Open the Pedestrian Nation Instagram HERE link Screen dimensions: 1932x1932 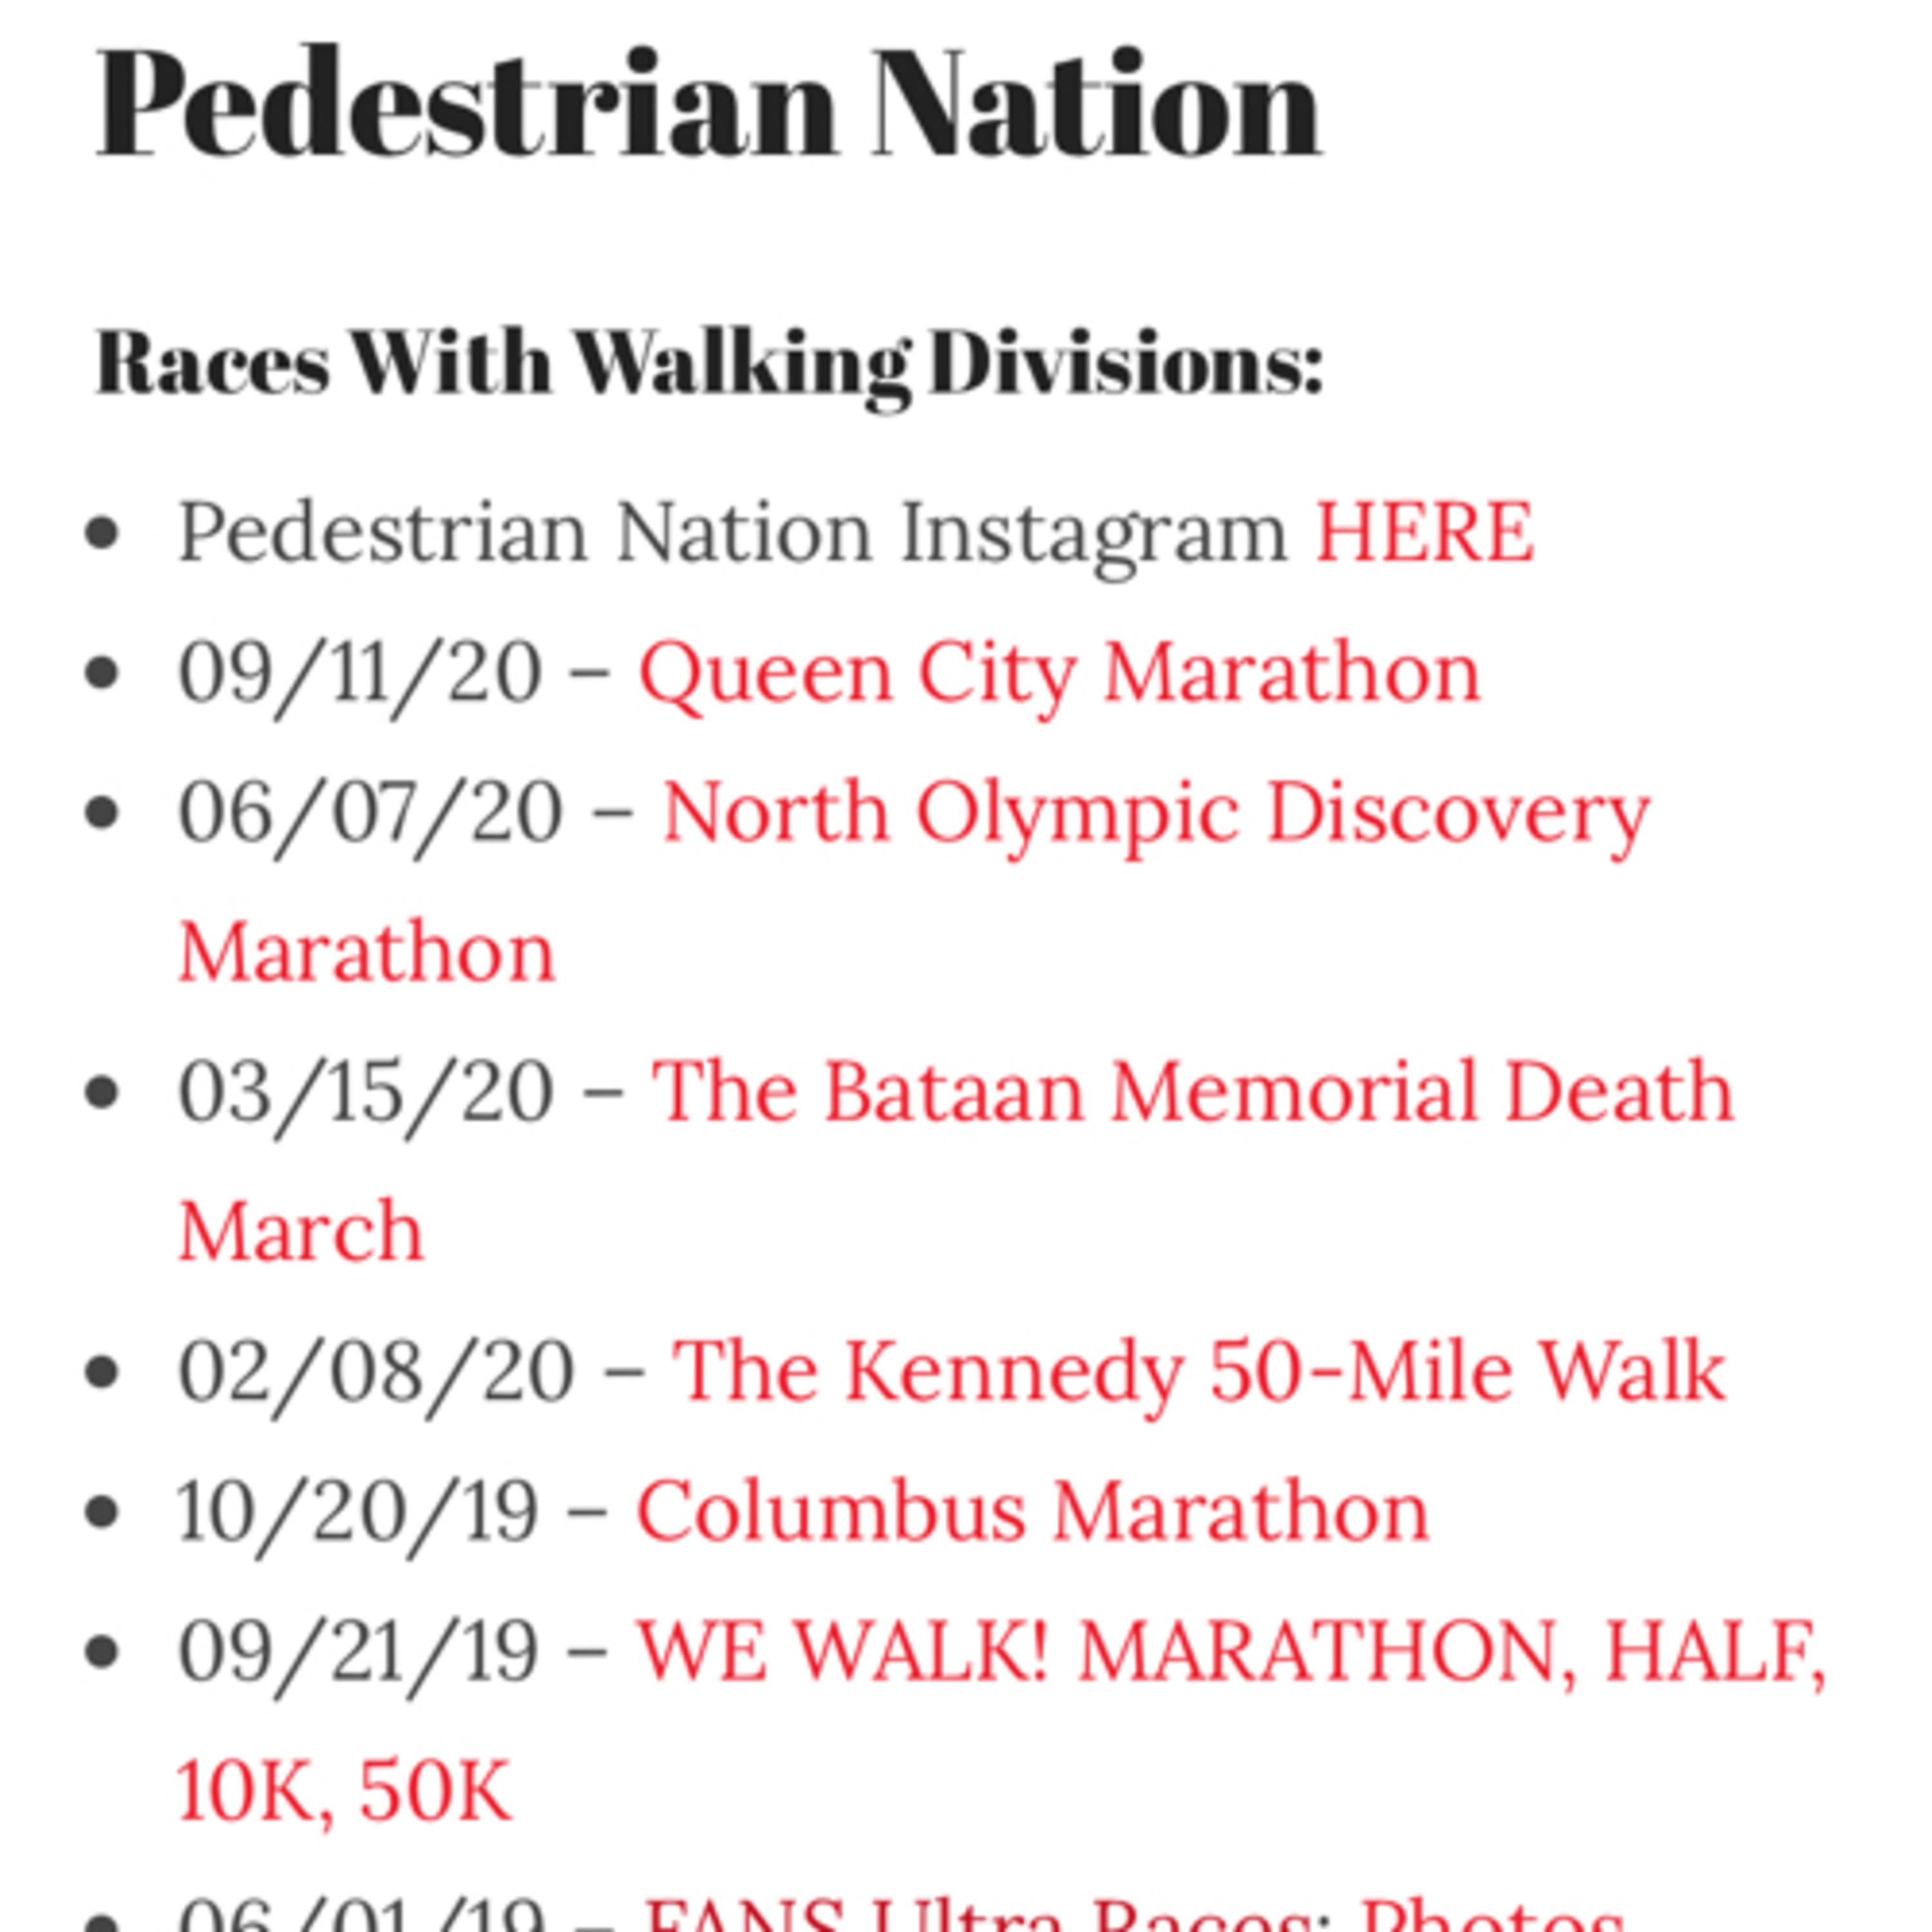[x=1423, y=532]
